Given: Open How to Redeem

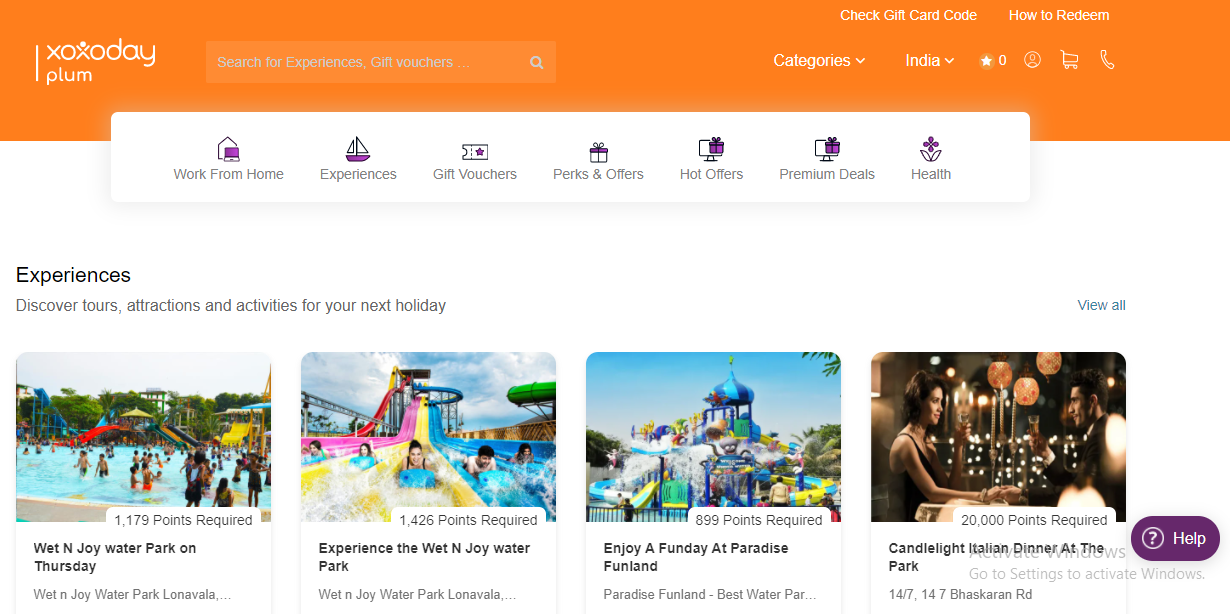Looking at the screenshot, I should (x=1059, y=15).
